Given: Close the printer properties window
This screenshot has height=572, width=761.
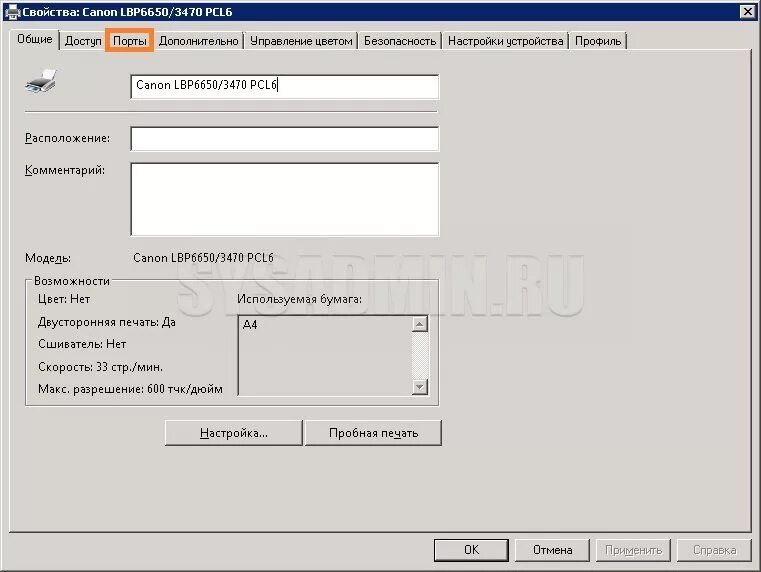Looking at the screenshot, I should point(747,12).
